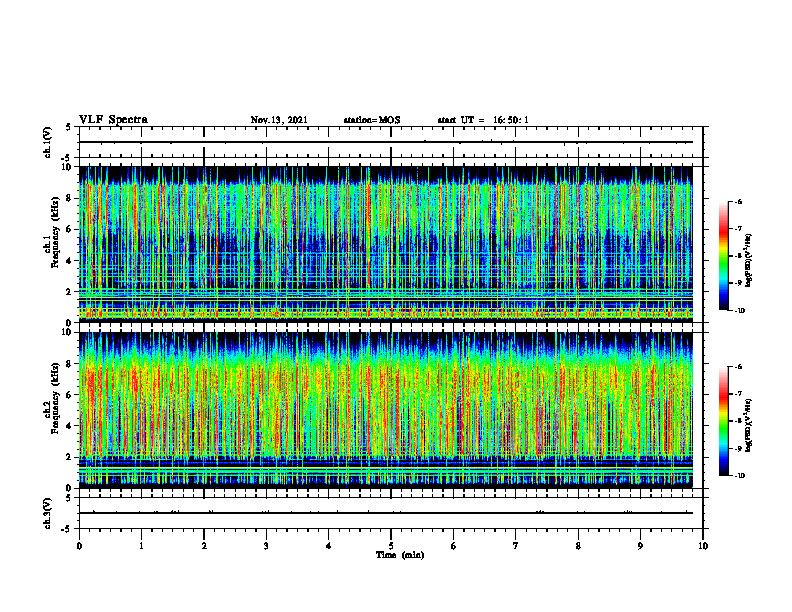The height and width of the screenshot is (612, 792).
Task: Click the time axis tick label "0"
Action: tap(79, 546)
